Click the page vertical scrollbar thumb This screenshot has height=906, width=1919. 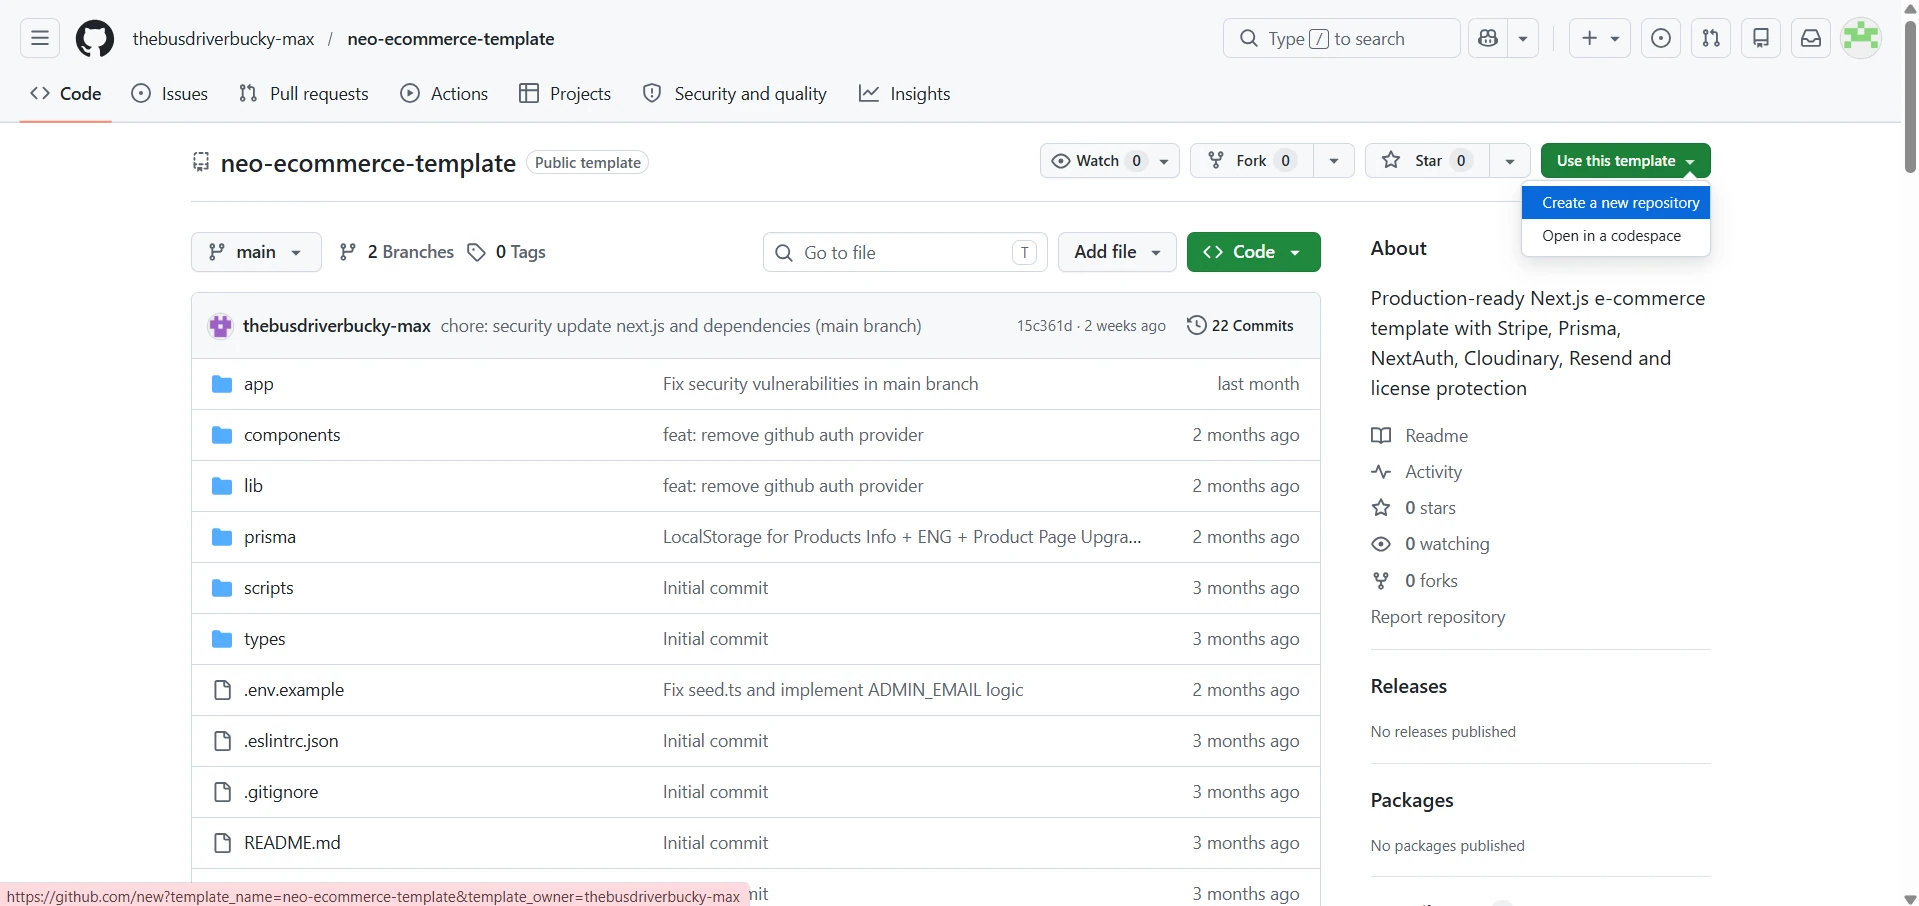point(1910,95)
